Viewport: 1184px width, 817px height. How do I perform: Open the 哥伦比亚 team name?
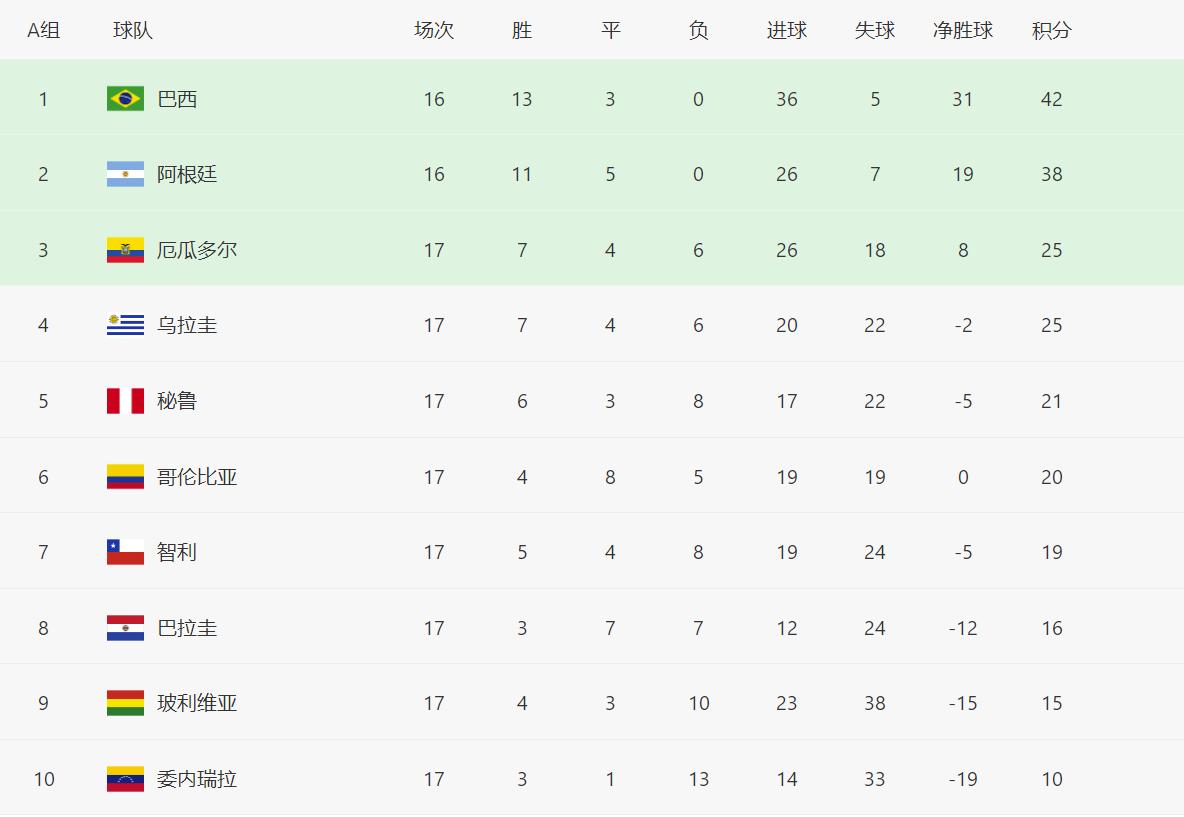point(197,477)
